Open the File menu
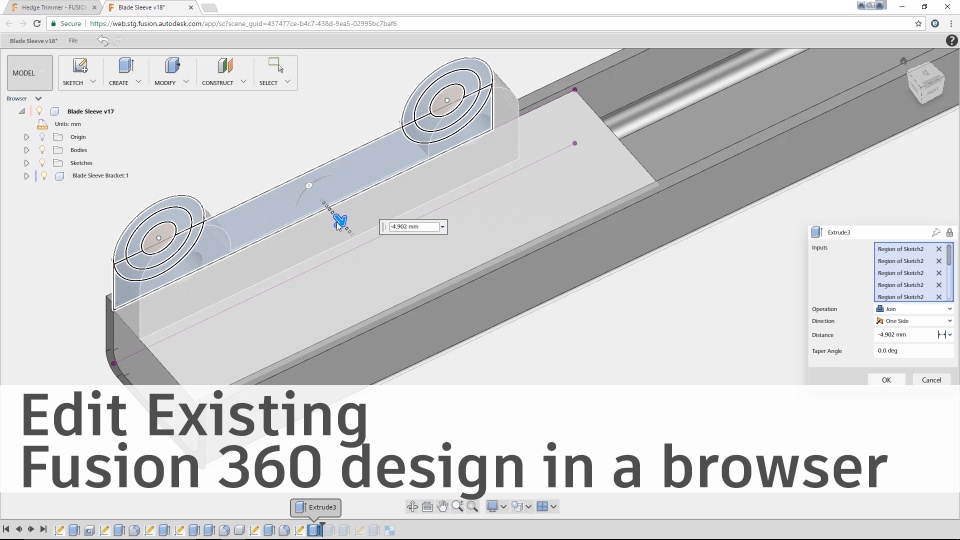This screenshot has width=960, height=540. tap(73, 40)
